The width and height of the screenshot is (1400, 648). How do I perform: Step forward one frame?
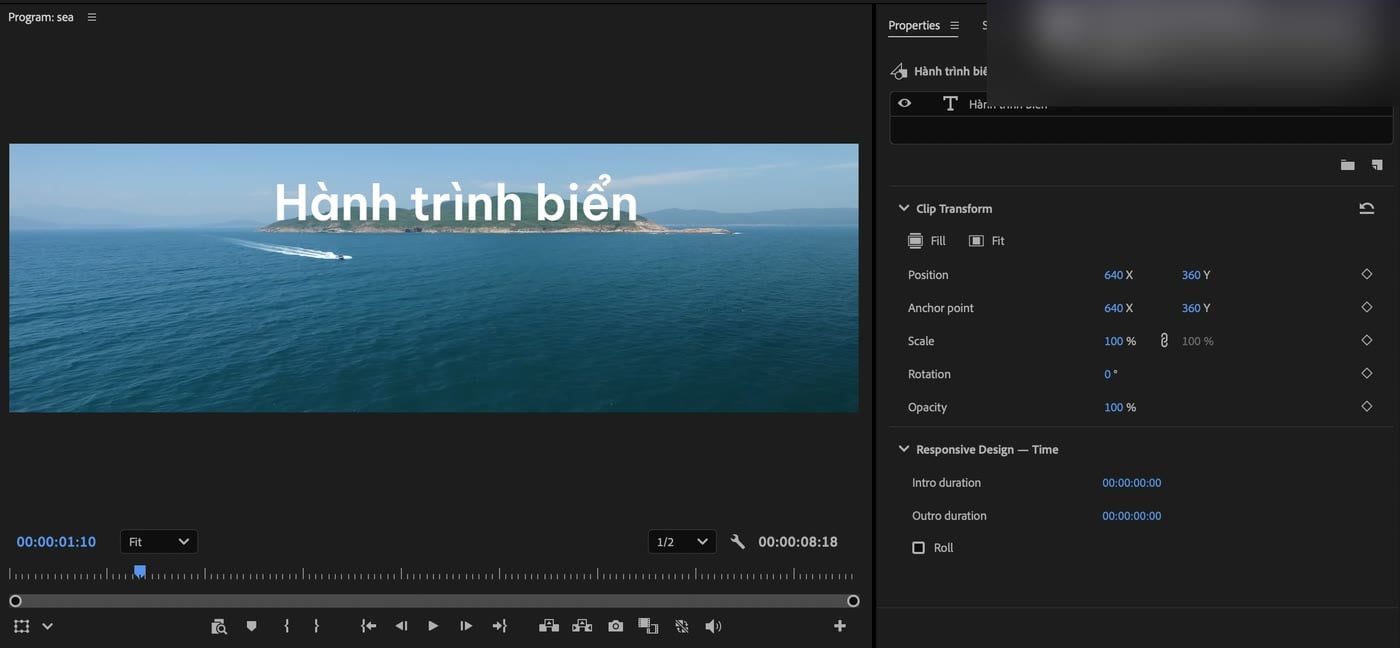tap(466, 626)
